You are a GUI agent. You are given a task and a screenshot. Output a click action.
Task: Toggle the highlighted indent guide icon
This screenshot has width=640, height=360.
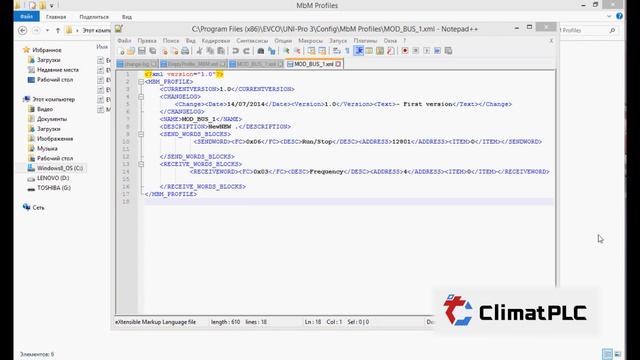click(x=359, y=51)
